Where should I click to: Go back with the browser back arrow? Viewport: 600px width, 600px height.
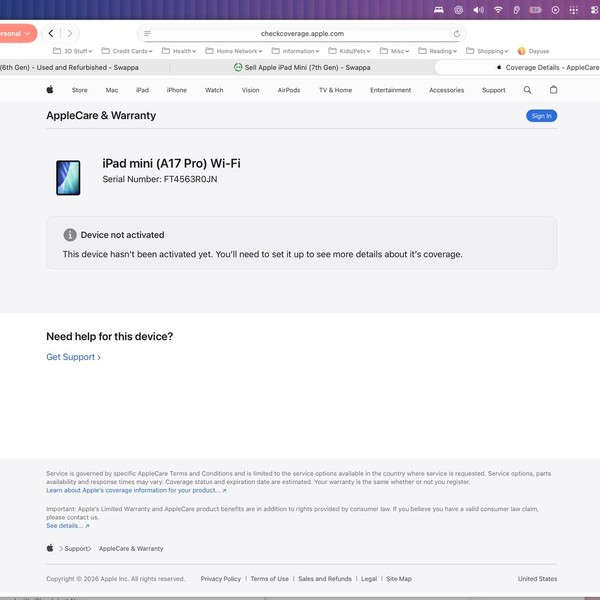[x=51, y=34]
